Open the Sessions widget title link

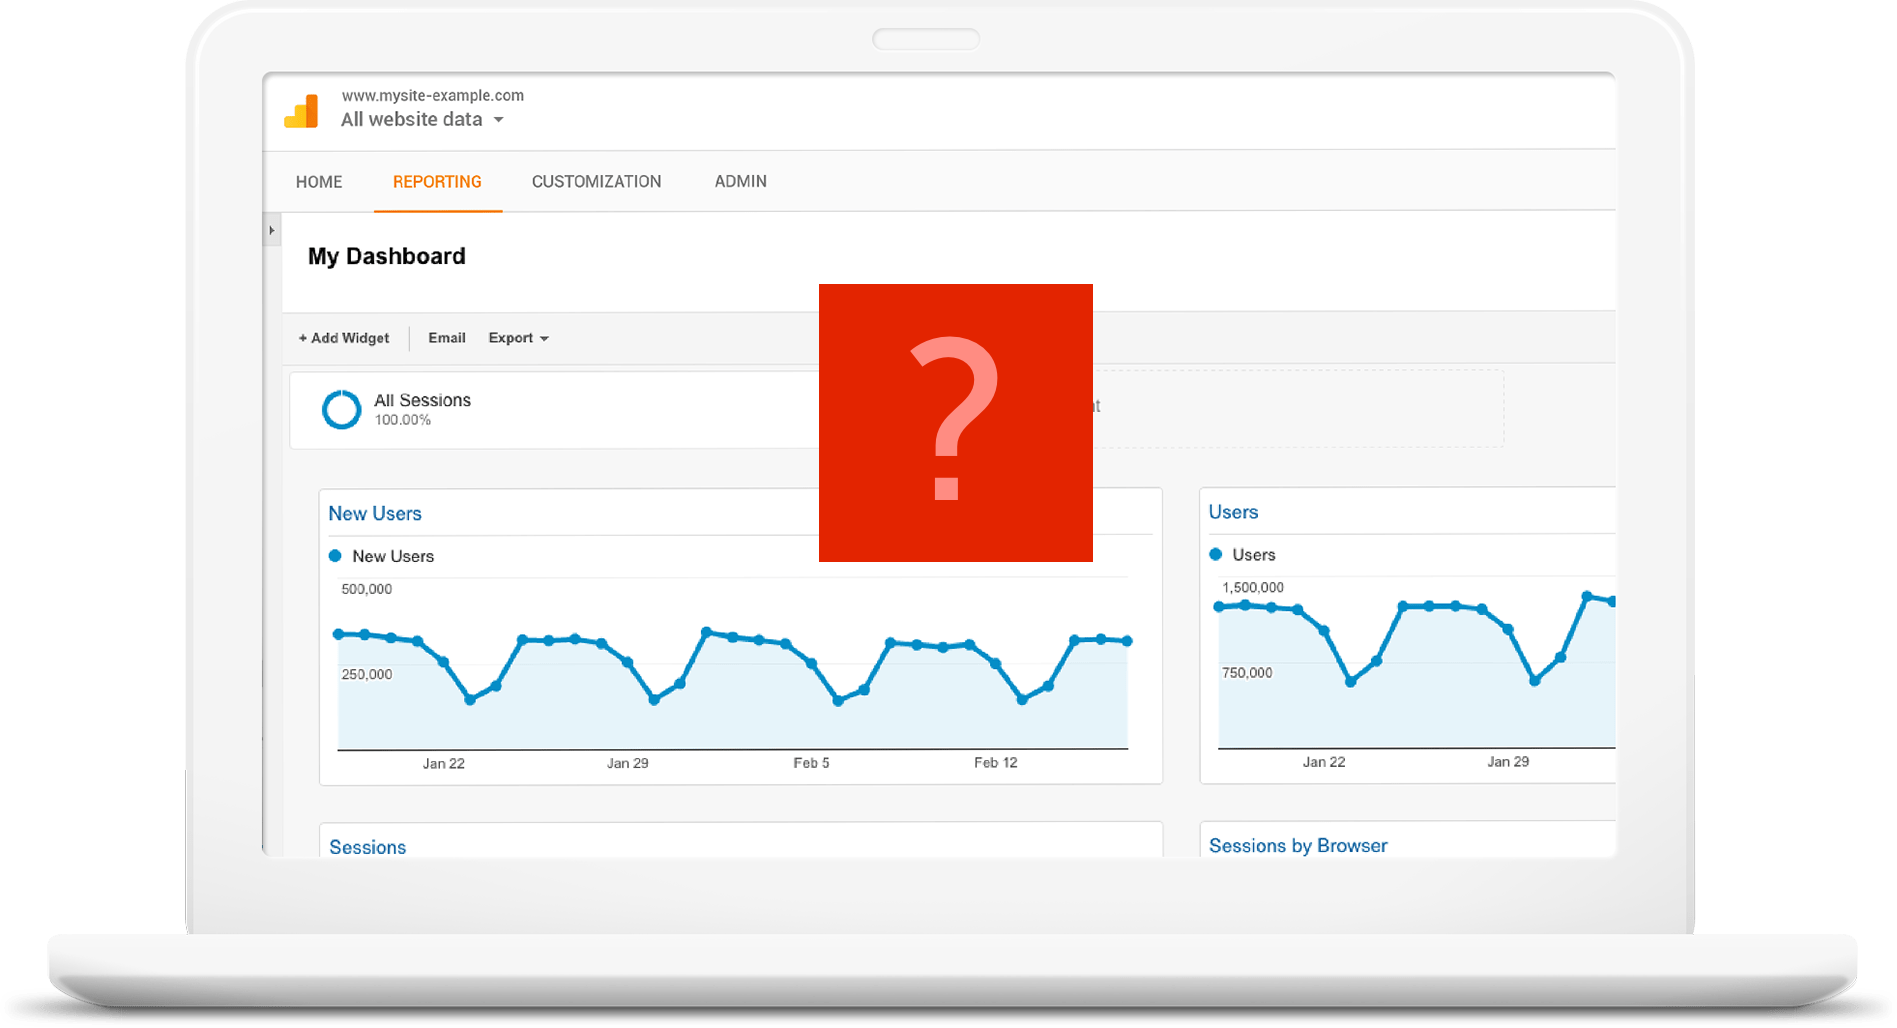(367, 847)
